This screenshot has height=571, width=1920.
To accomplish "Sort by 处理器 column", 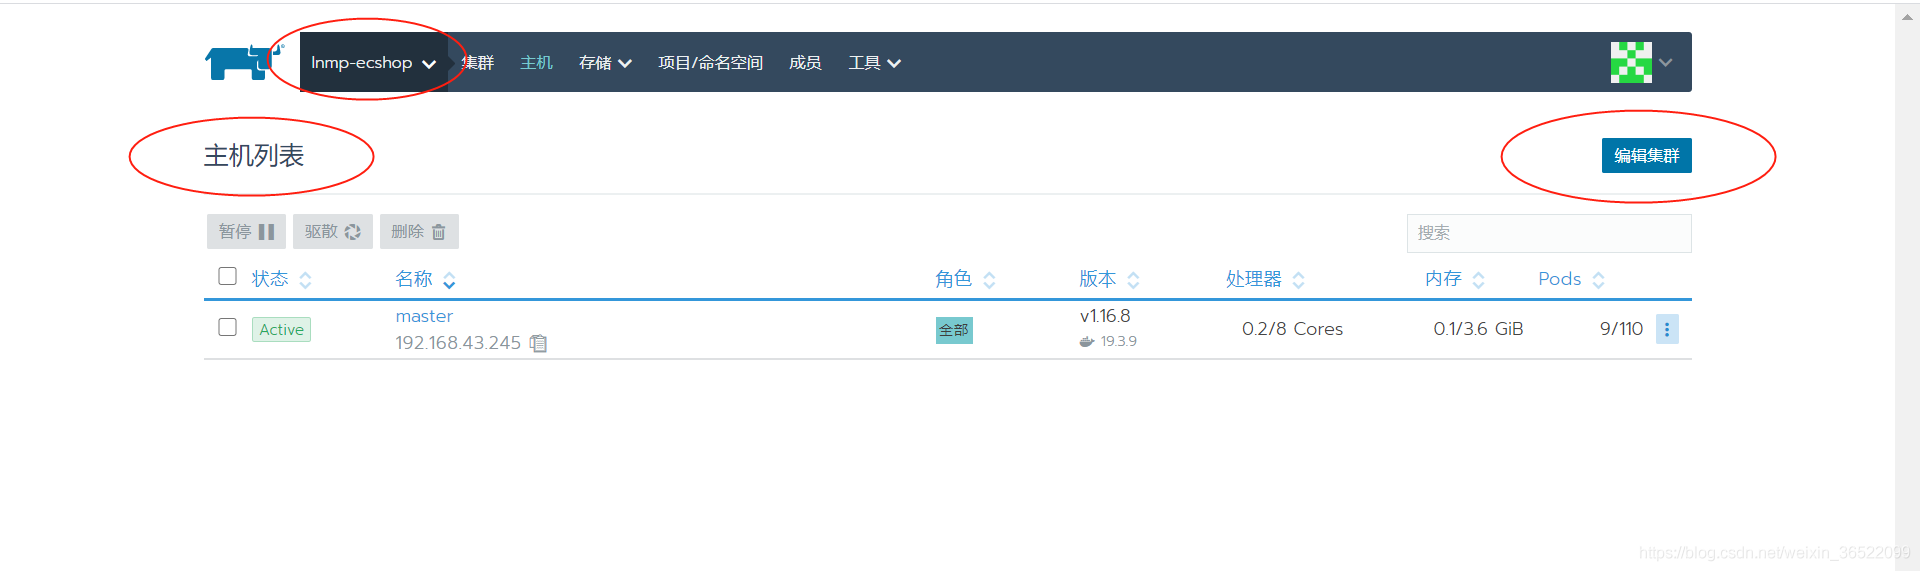I will tap(1265, 279).
